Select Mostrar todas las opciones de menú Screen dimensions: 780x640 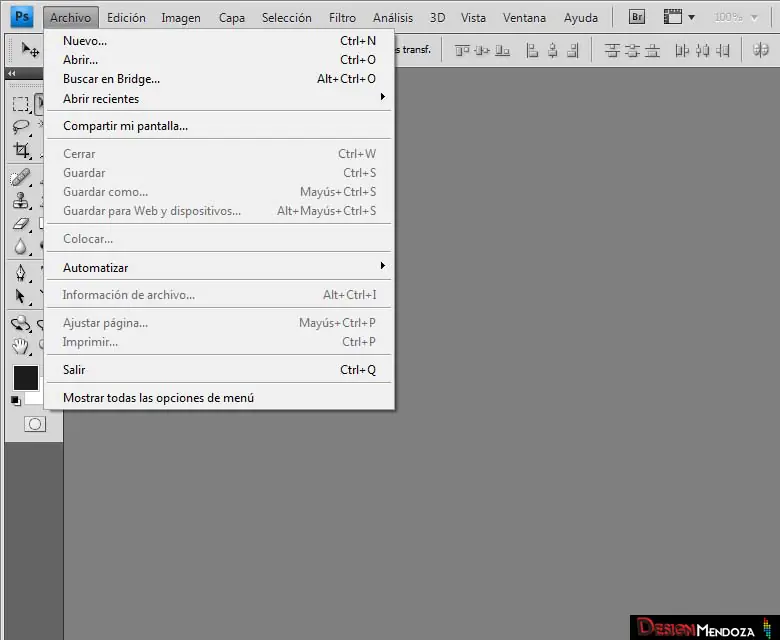coord(219,398)
